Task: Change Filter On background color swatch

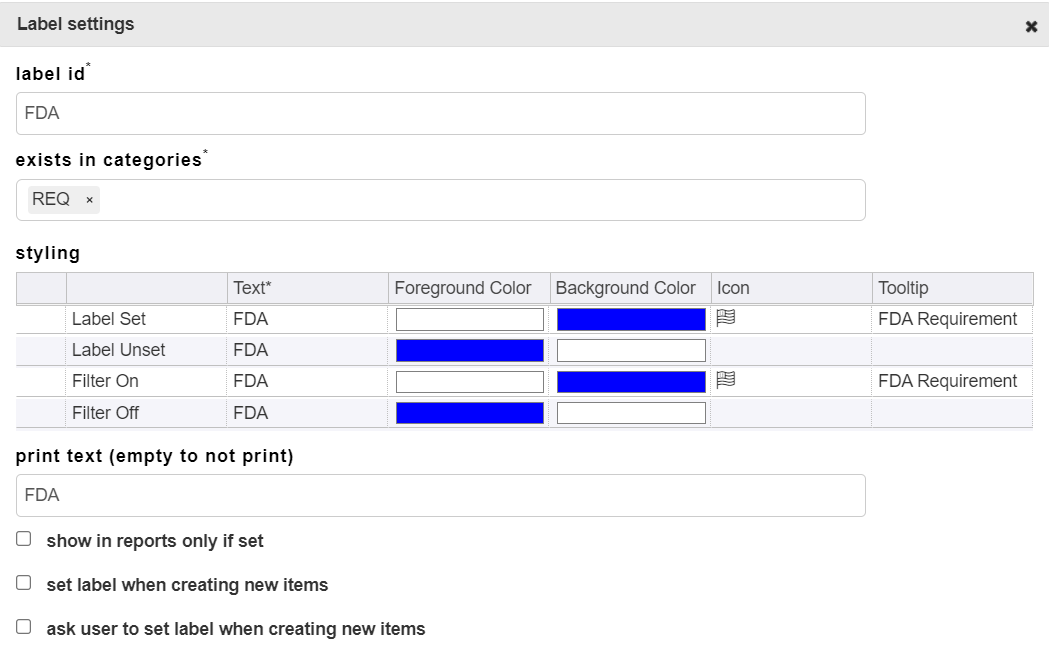Action: click(x=631, y=381)
